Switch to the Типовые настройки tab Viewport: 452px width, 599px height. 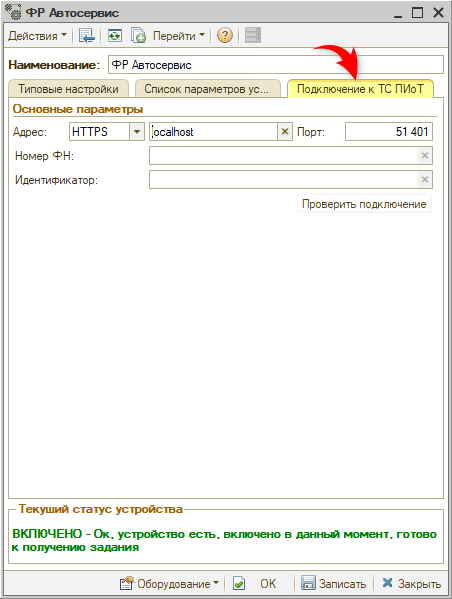[68, 89]
